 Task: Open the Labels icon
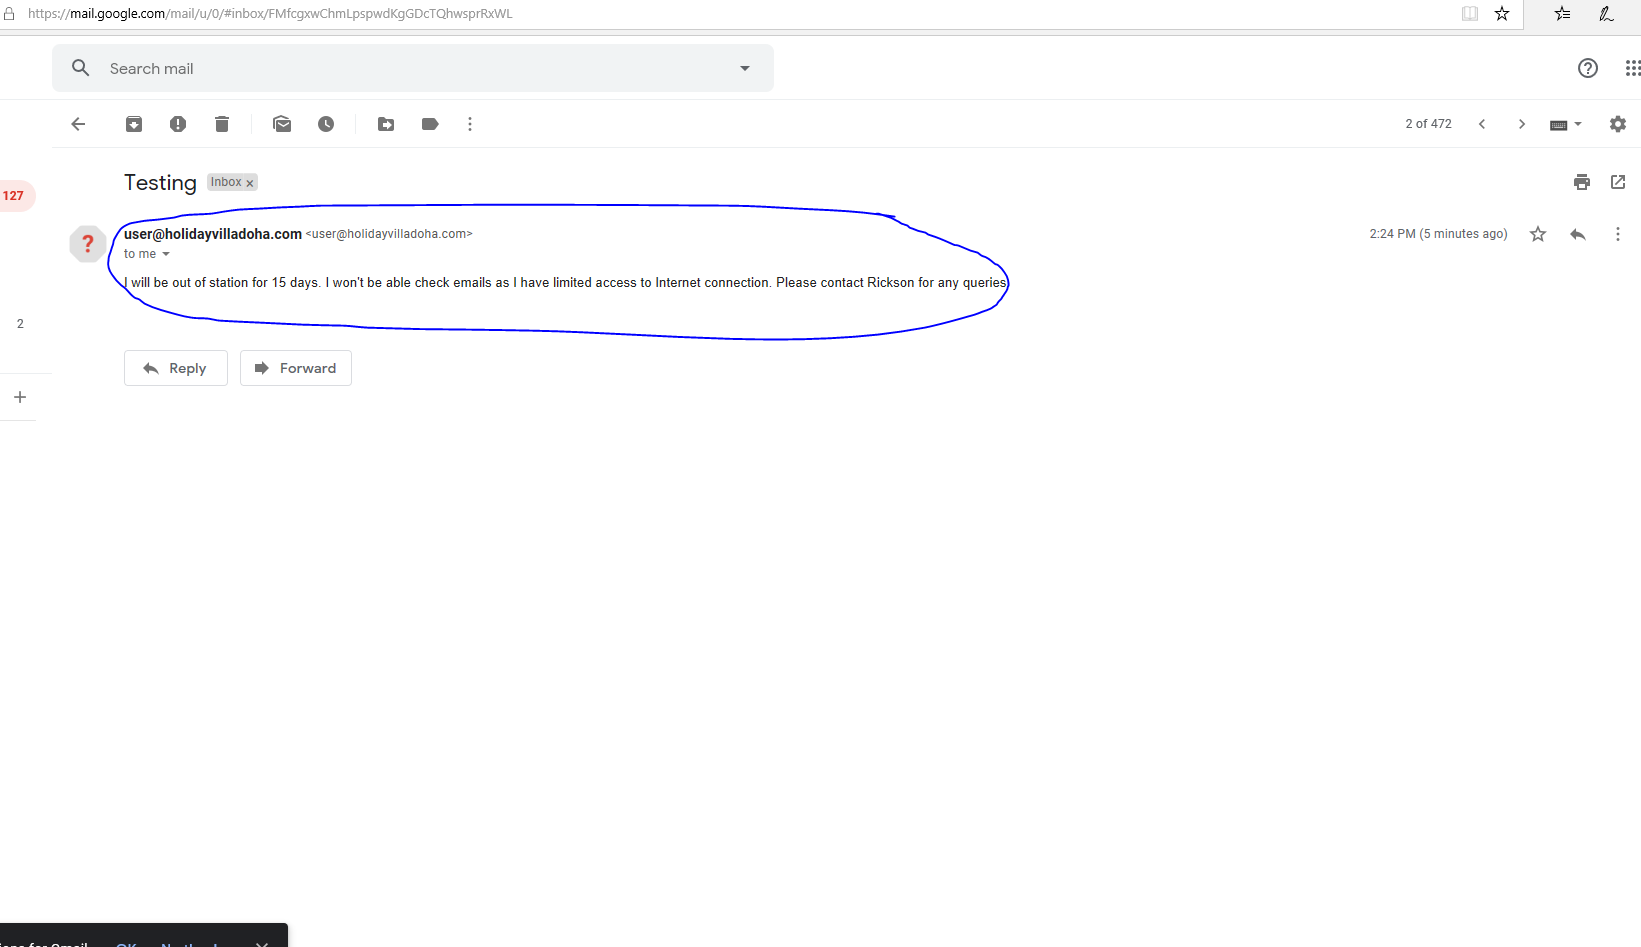430,124
